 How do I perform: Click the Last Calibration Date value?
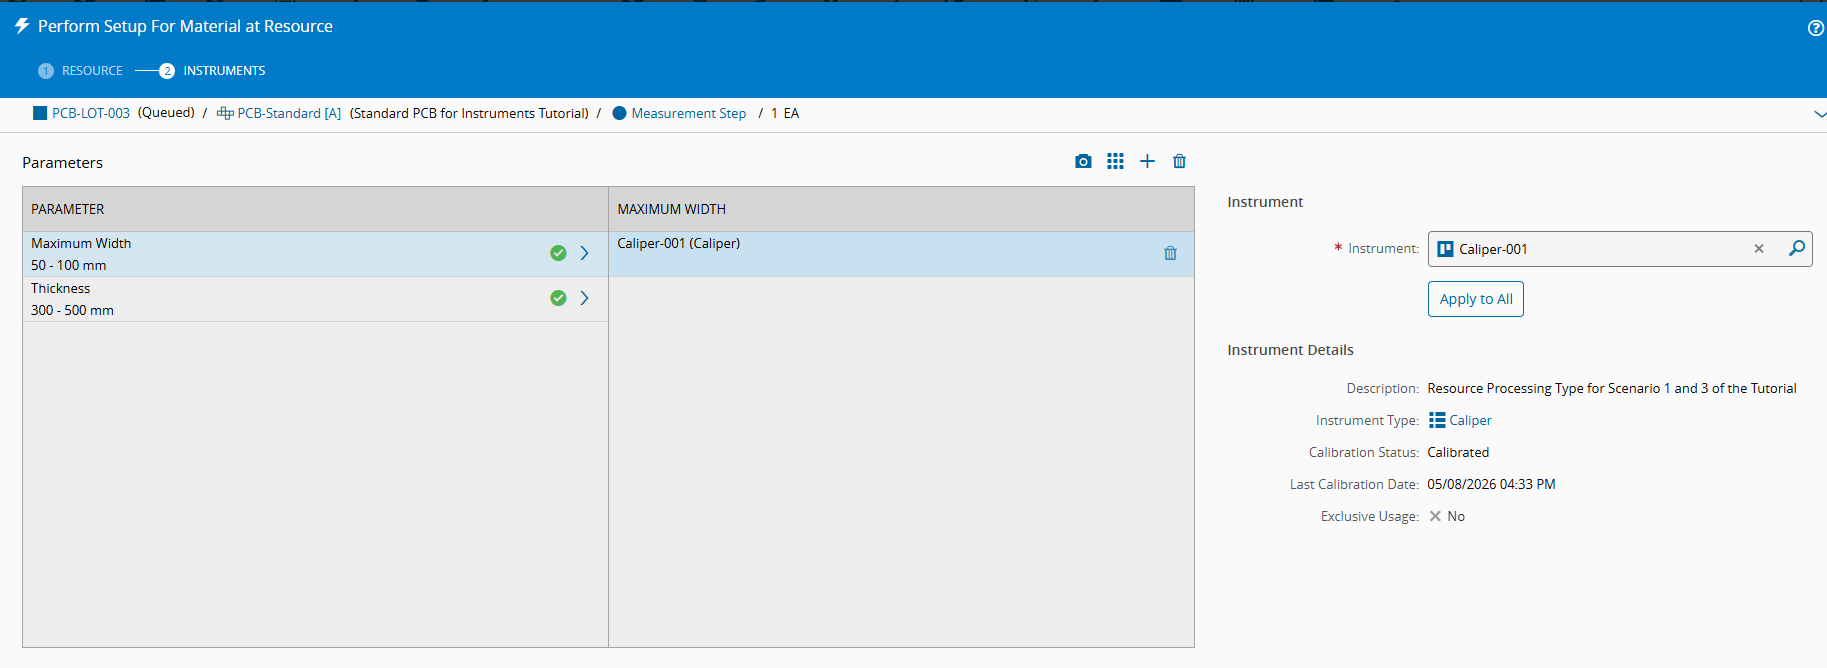click(x=1491, y=484)
